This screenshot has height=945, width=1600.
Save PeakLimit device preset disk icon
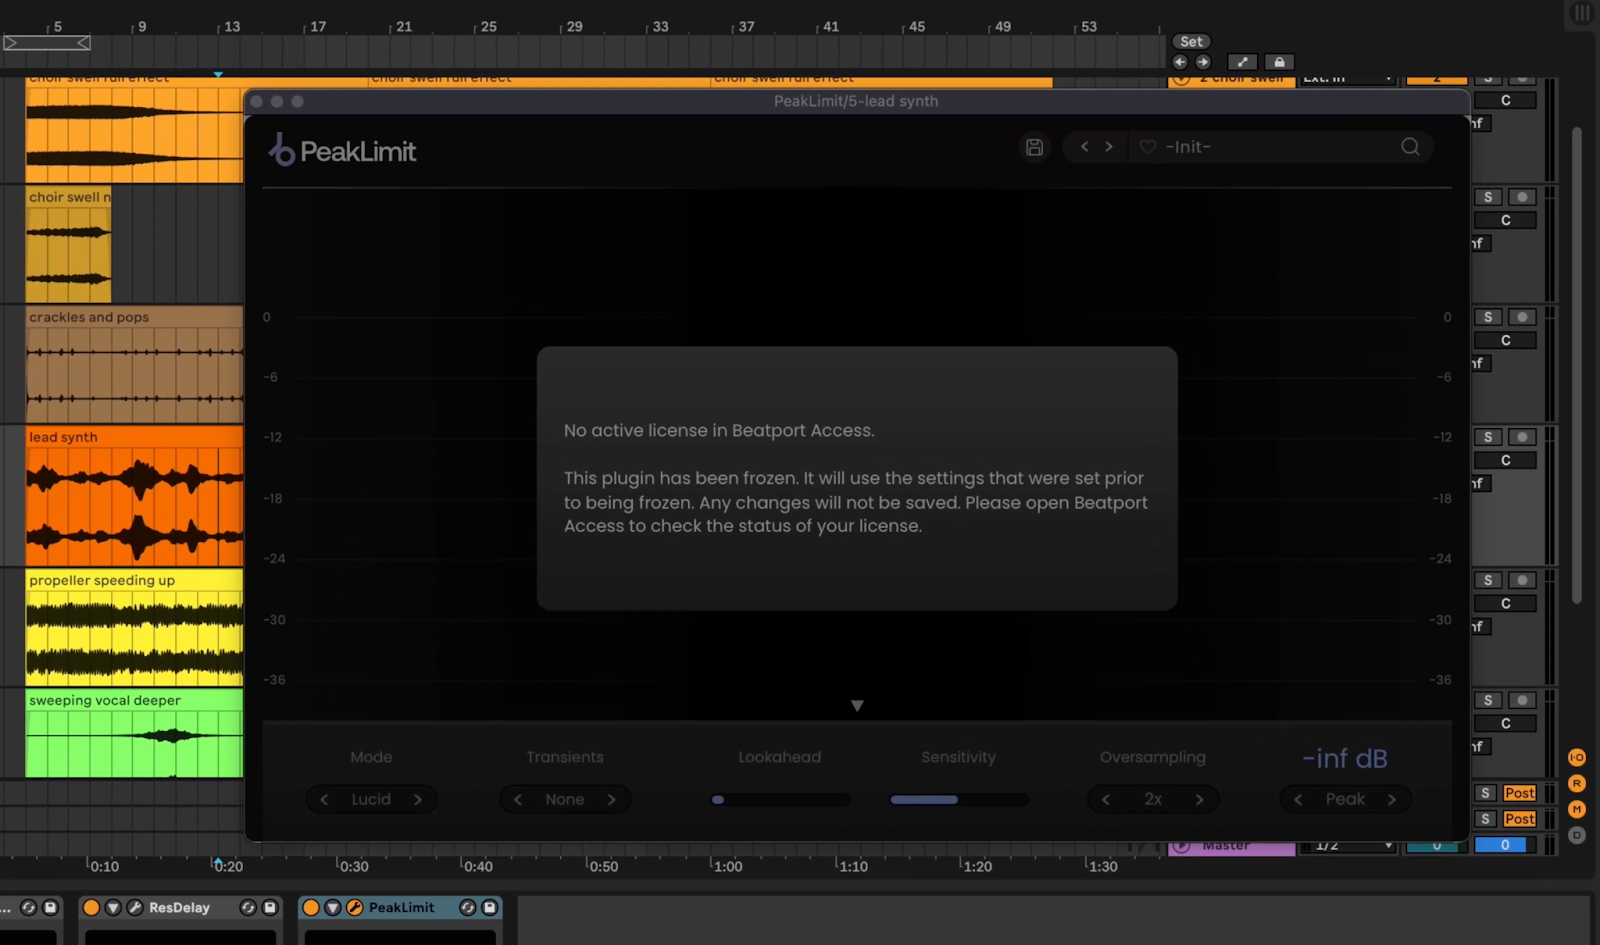pyautogui.click(x=490, y=908)
